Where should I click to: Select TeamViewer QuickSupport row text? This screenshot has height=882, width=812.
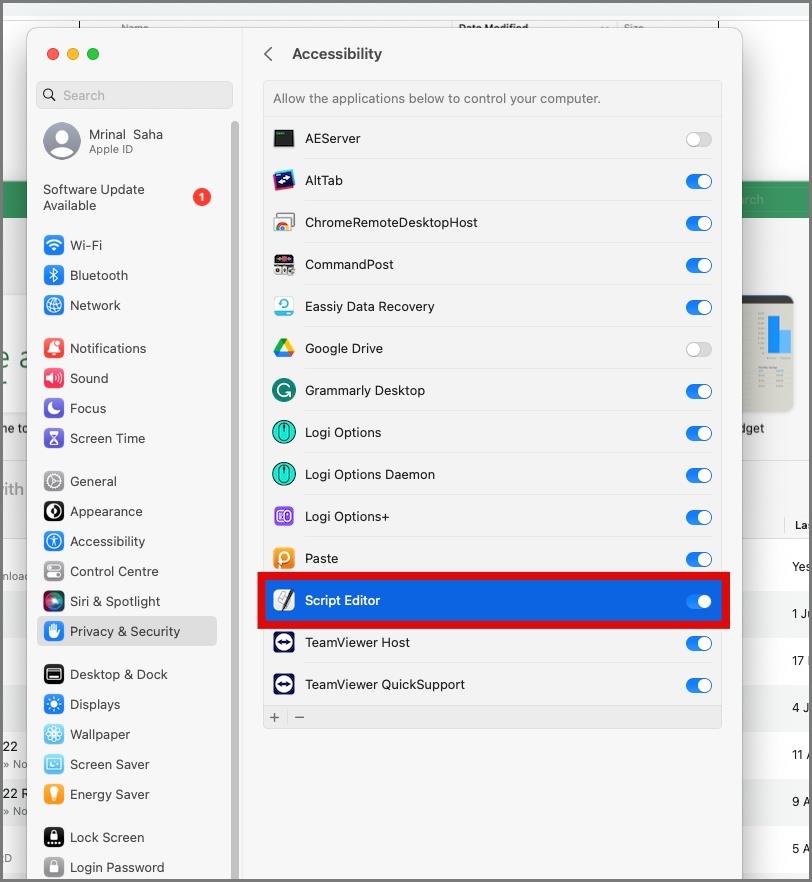pyautogui.click(x=385, y=685)
